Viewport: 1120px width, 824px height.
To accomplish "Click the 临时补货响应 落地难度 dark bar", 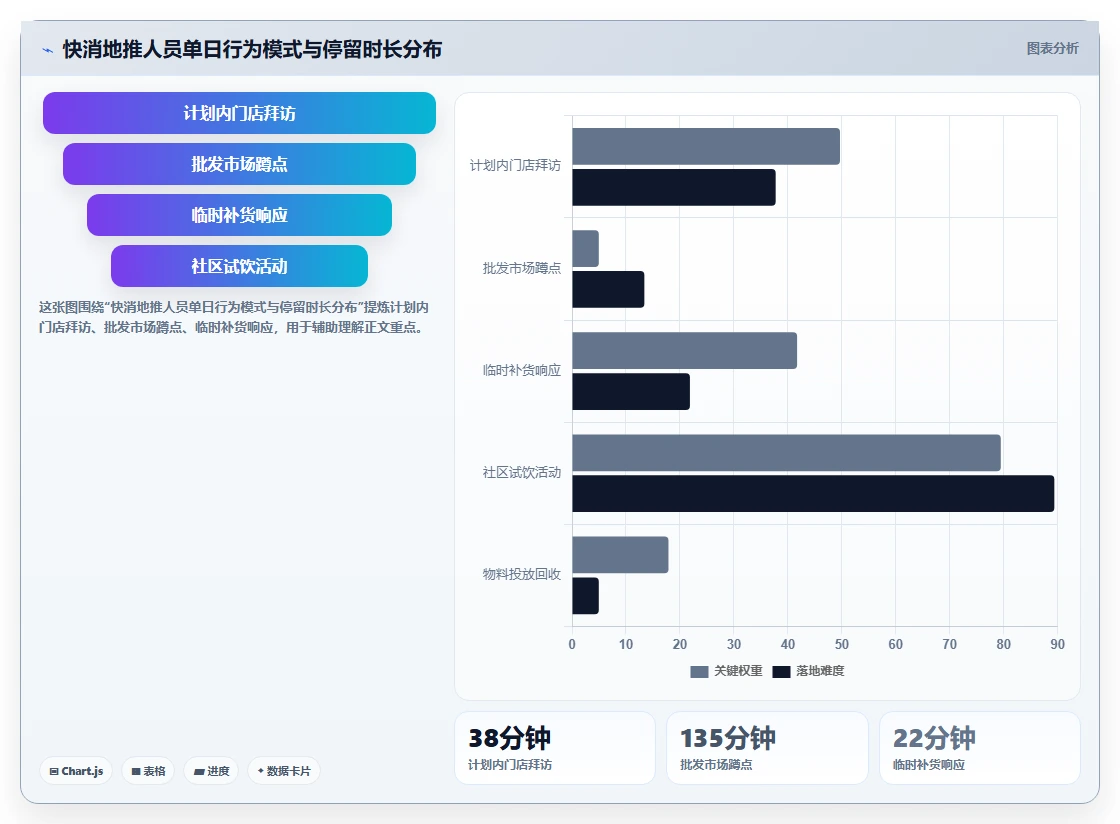I will point(631,391).
